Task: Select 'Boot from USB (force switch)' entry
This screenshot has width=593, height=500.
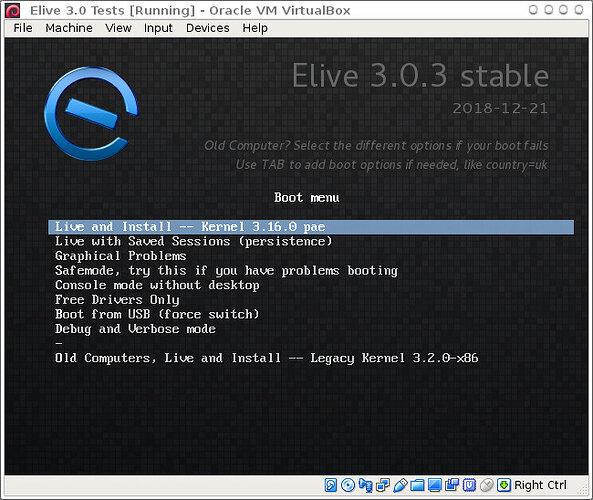Action: [157, 314]
